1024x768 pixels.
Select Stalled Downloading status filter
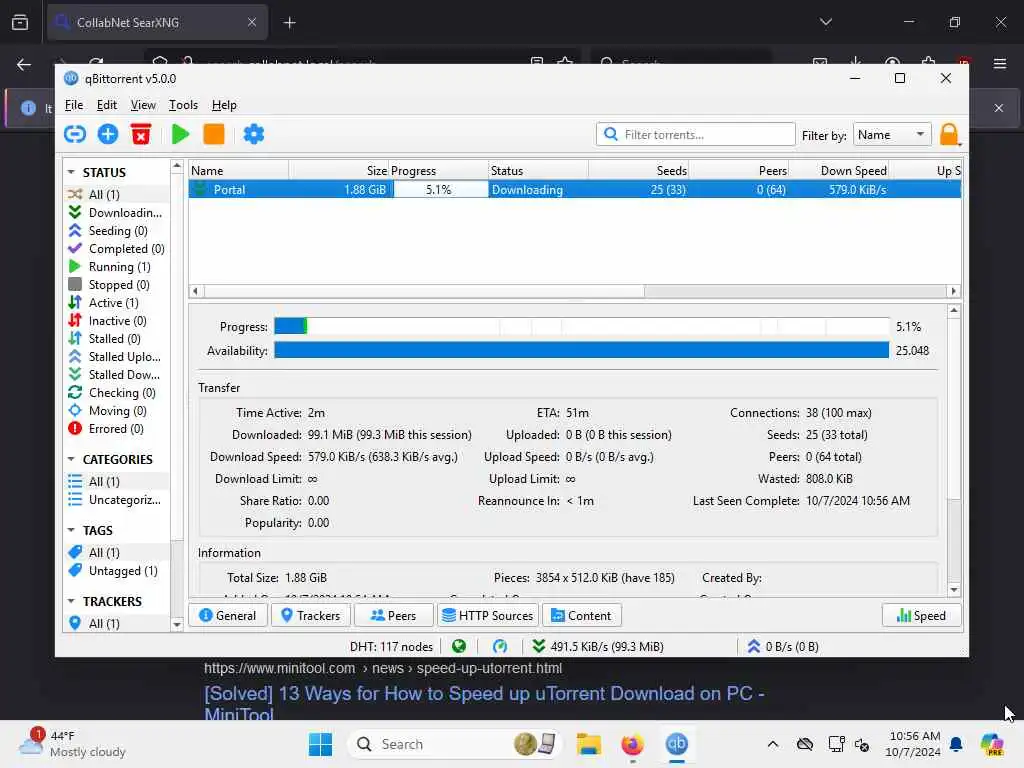point(114,375)
